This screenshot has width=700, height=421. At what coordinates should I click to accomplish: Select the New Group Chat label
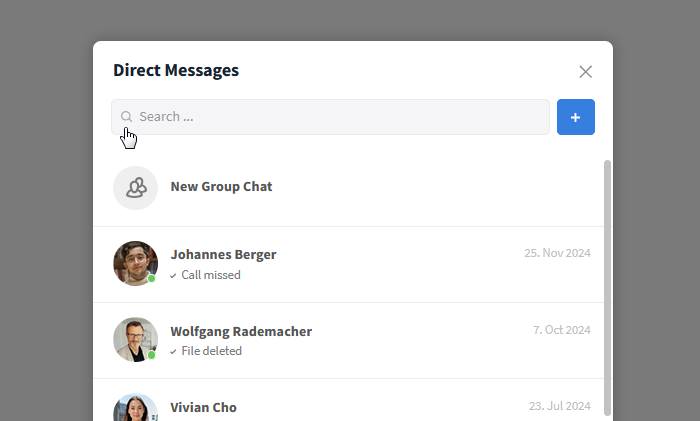221,187
